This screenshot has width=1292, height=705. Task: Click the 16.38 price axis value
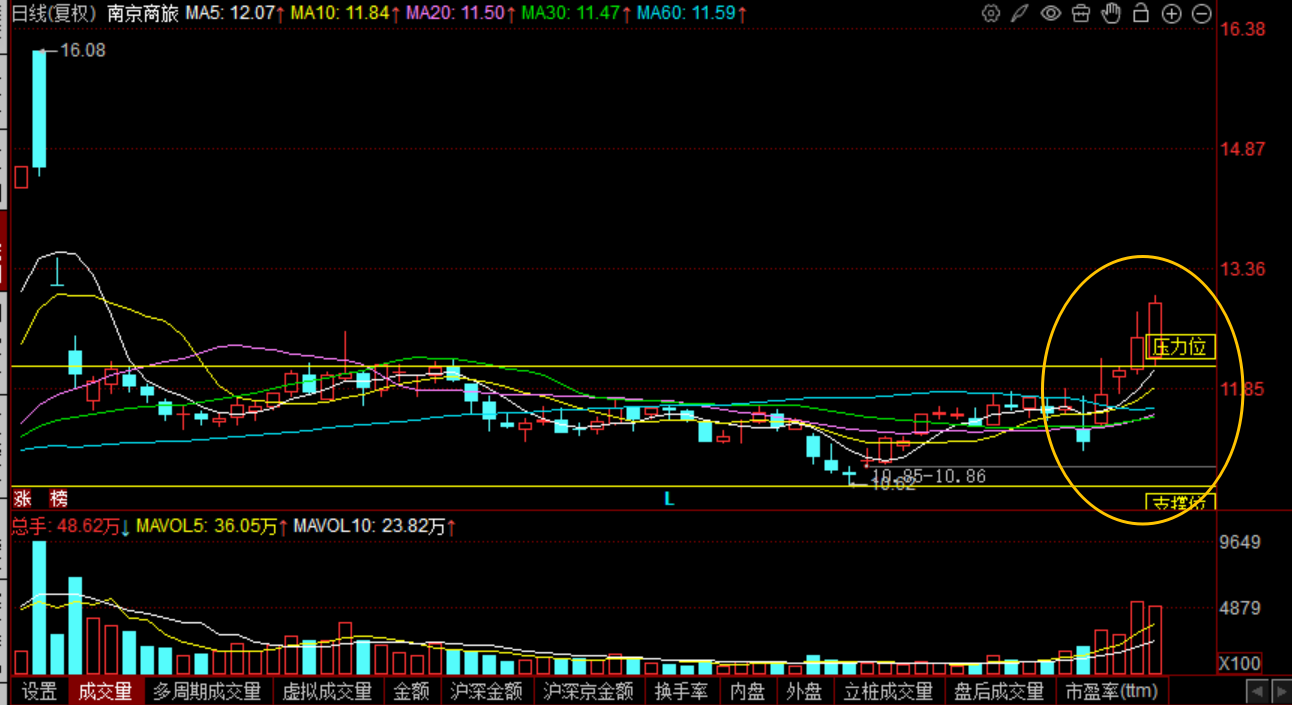tap(1243, 30)
